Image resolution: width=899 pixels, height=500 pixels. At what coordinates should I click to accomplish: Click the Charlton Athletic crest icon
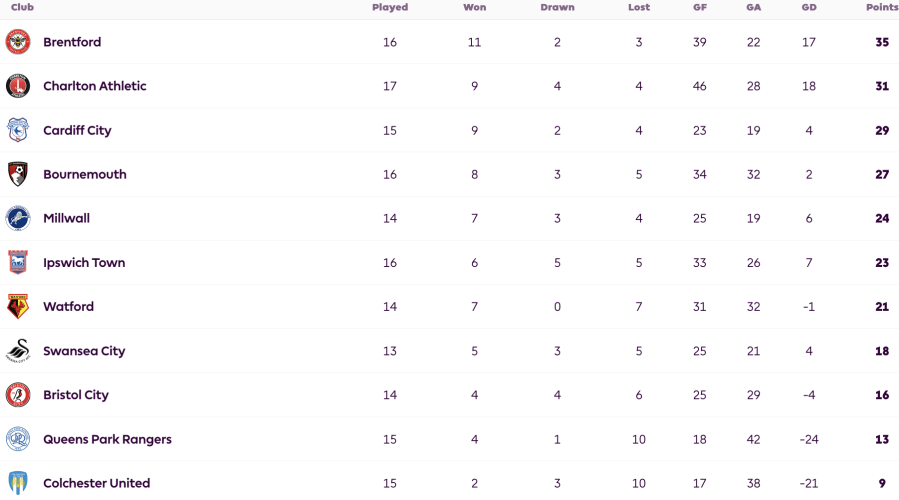coord(18,86)
